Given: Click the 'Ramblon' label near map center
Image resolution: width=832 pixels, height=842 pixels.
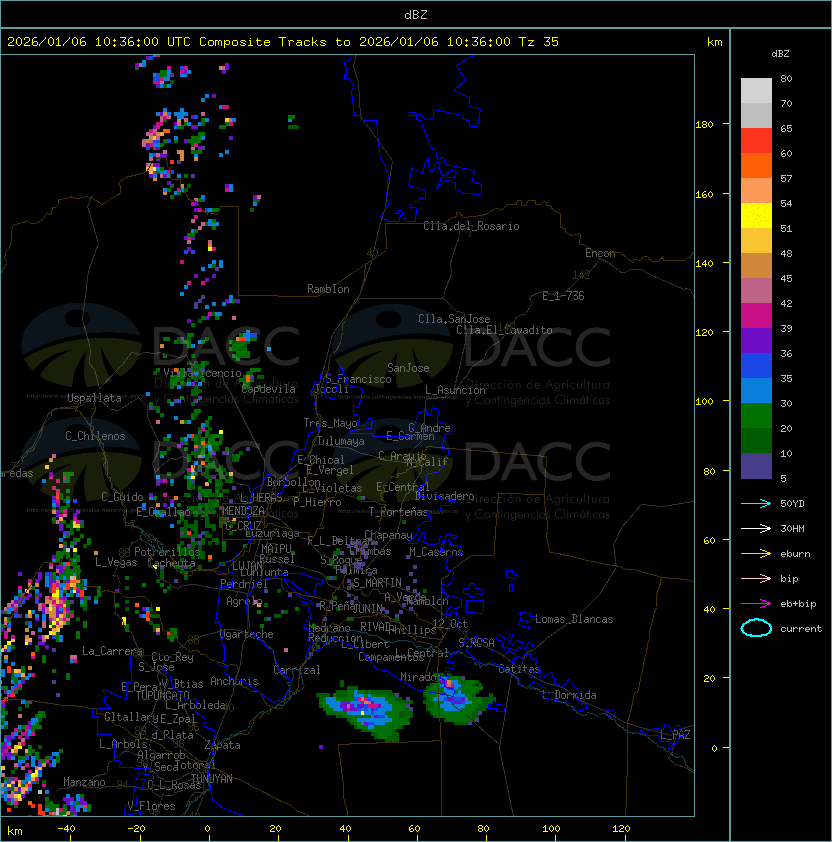Looking at the screenshot, I should [x=328, y=289].
